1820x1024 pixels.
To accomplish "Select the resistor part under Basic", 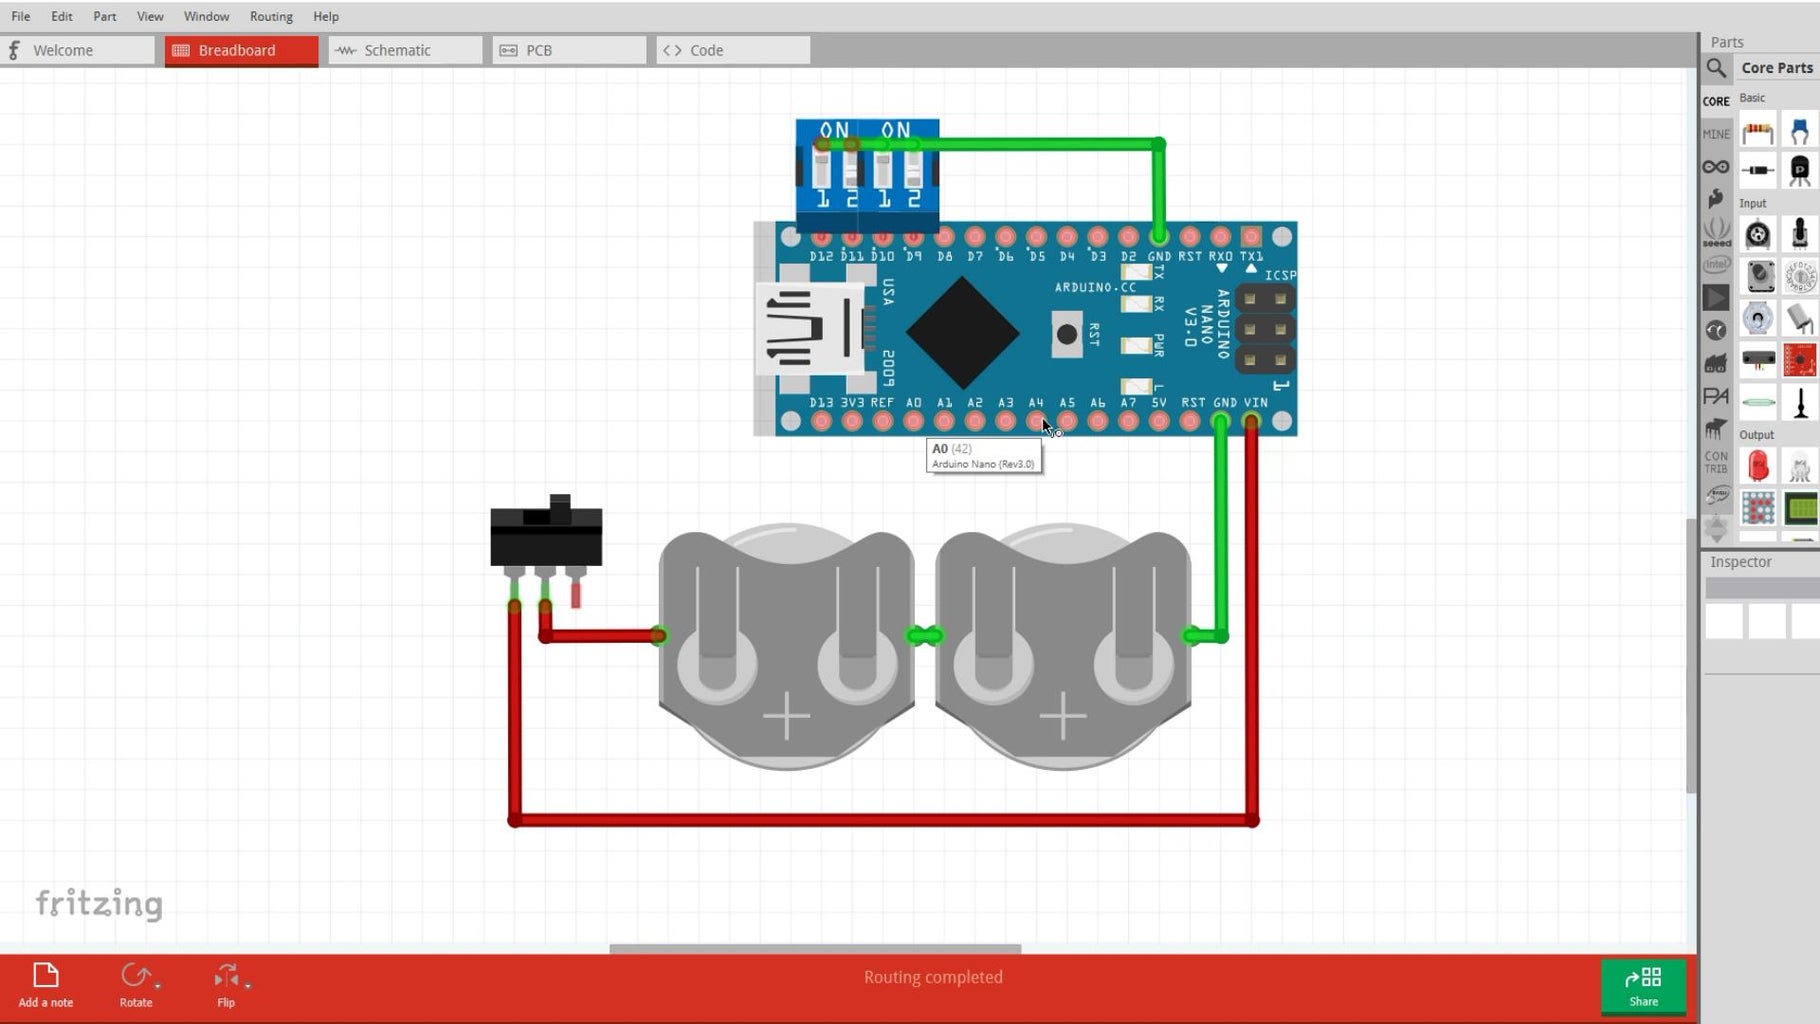I will (1758, 130).
